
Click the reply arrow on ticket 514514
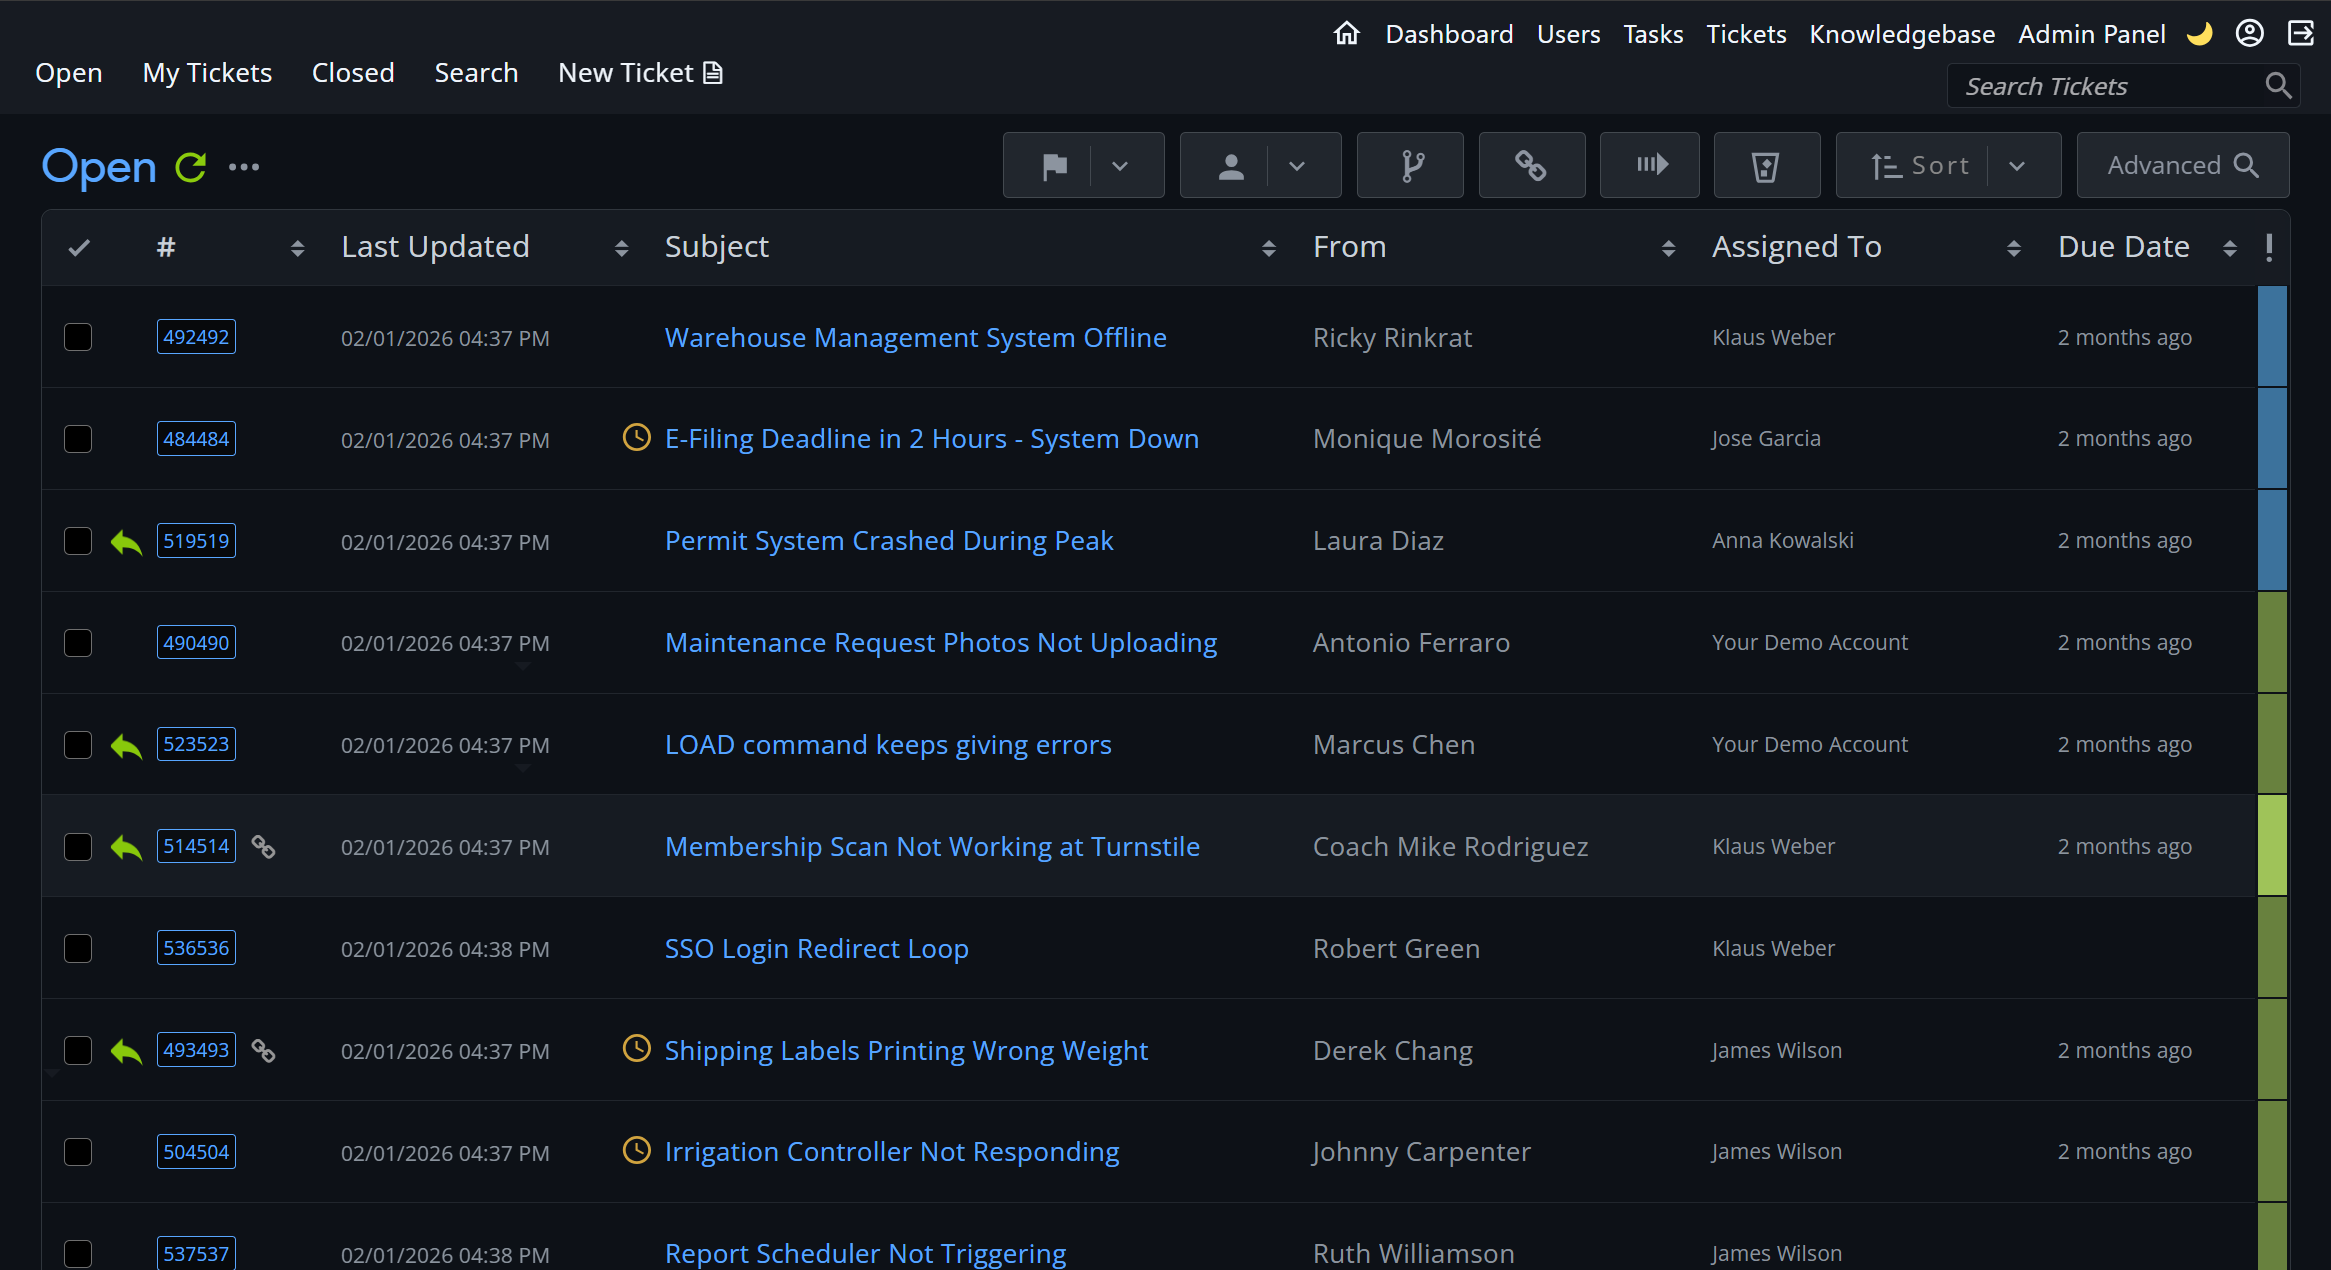tap(126, 848)
